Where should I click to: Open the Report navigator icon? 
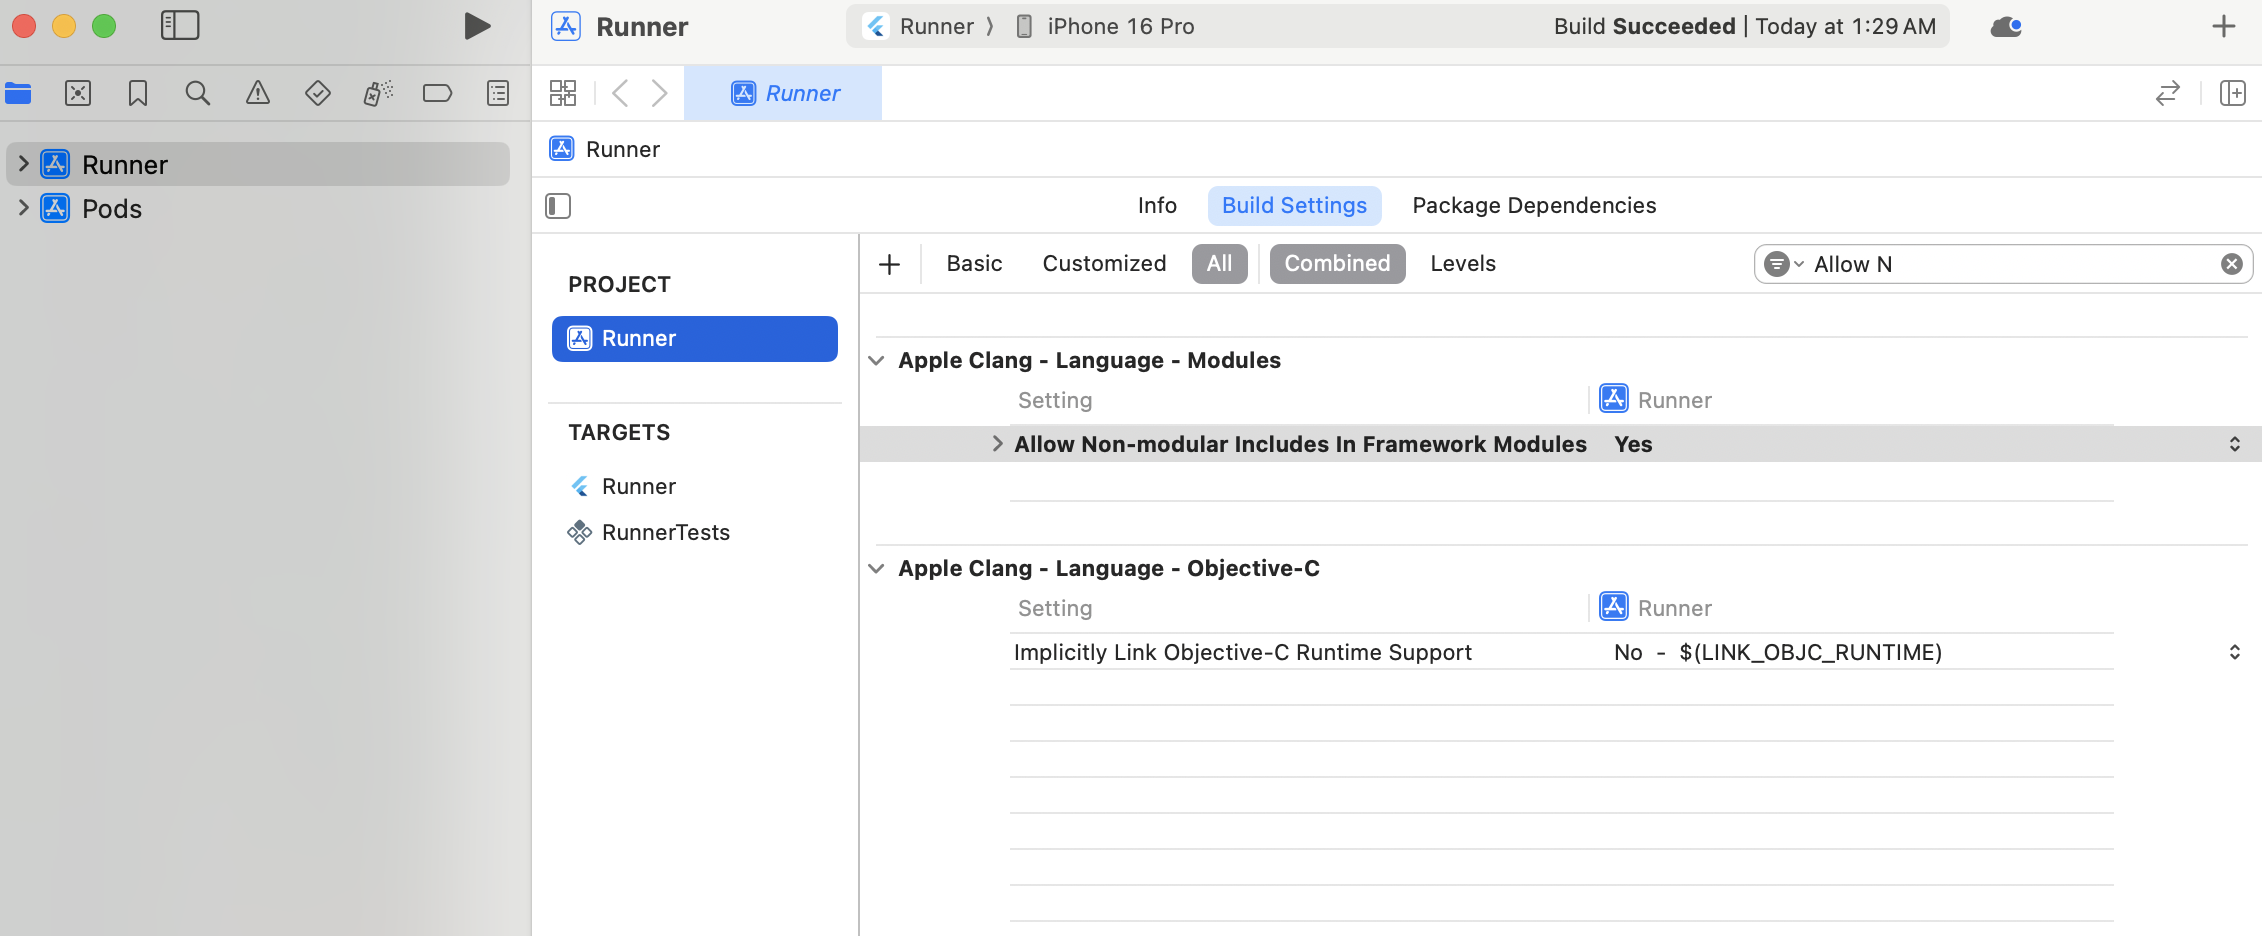[x=498, y=94]
